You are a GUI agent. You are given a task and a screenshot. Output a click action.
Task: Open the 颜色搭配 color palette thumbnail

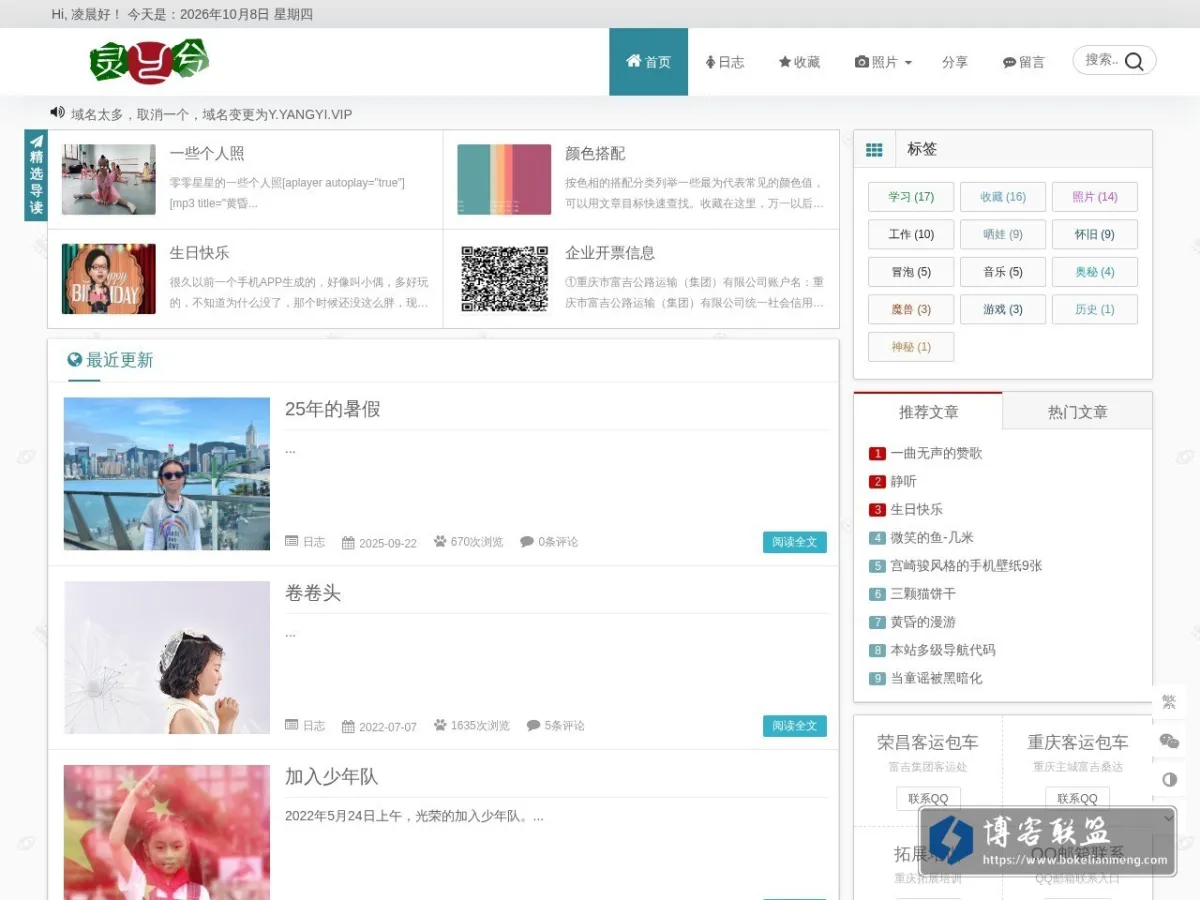tap(504, 179)
